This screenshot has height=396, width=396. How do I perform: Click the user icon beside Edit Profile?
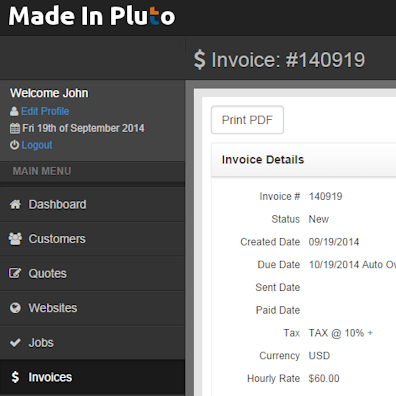click(x=14, y=111)
